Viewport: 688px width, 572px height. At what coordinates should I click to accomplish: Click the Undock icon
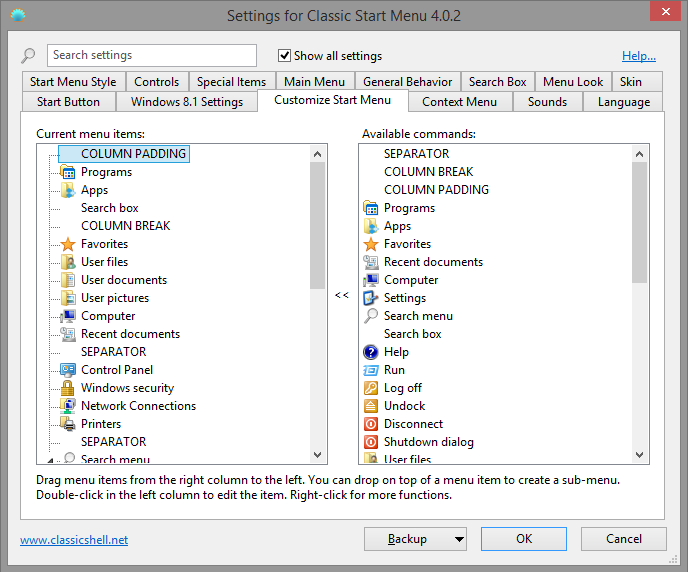click(371, 406)
